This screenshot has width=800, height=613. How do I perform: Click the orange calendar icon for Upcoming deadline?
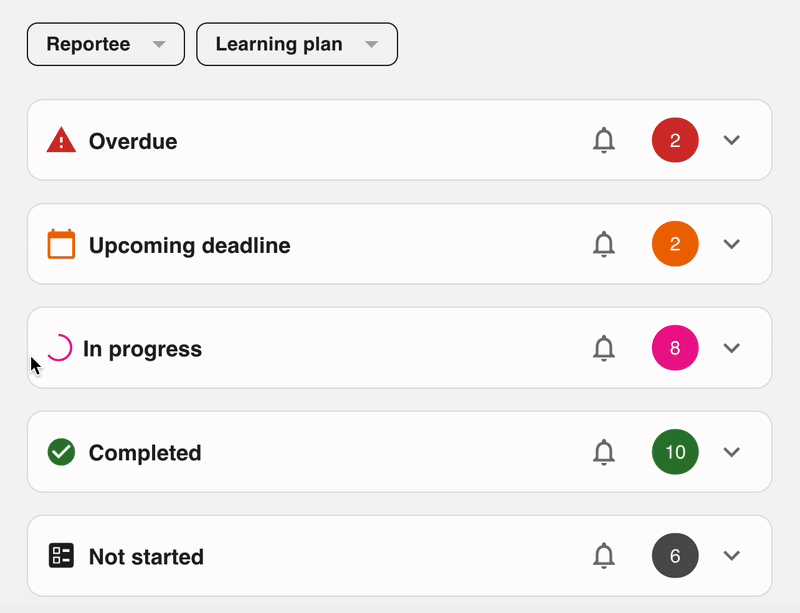(61, 244)
